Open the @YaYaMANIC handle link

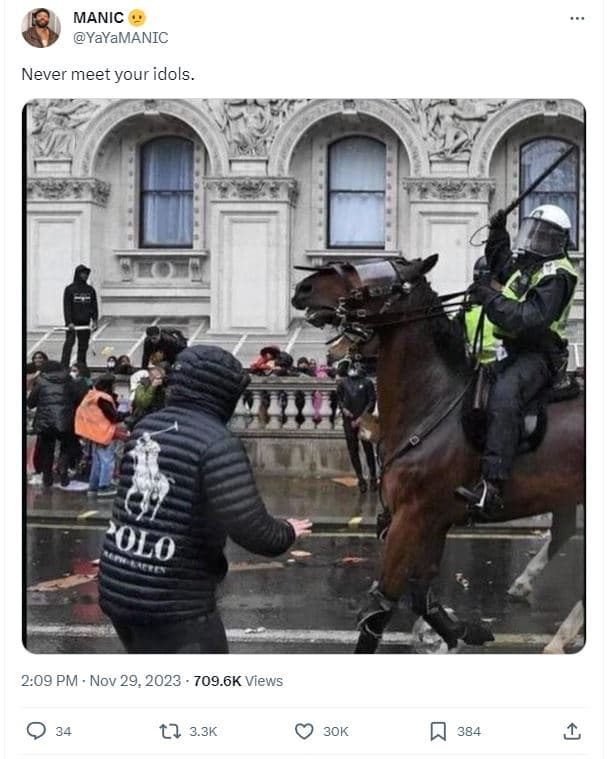120,38
